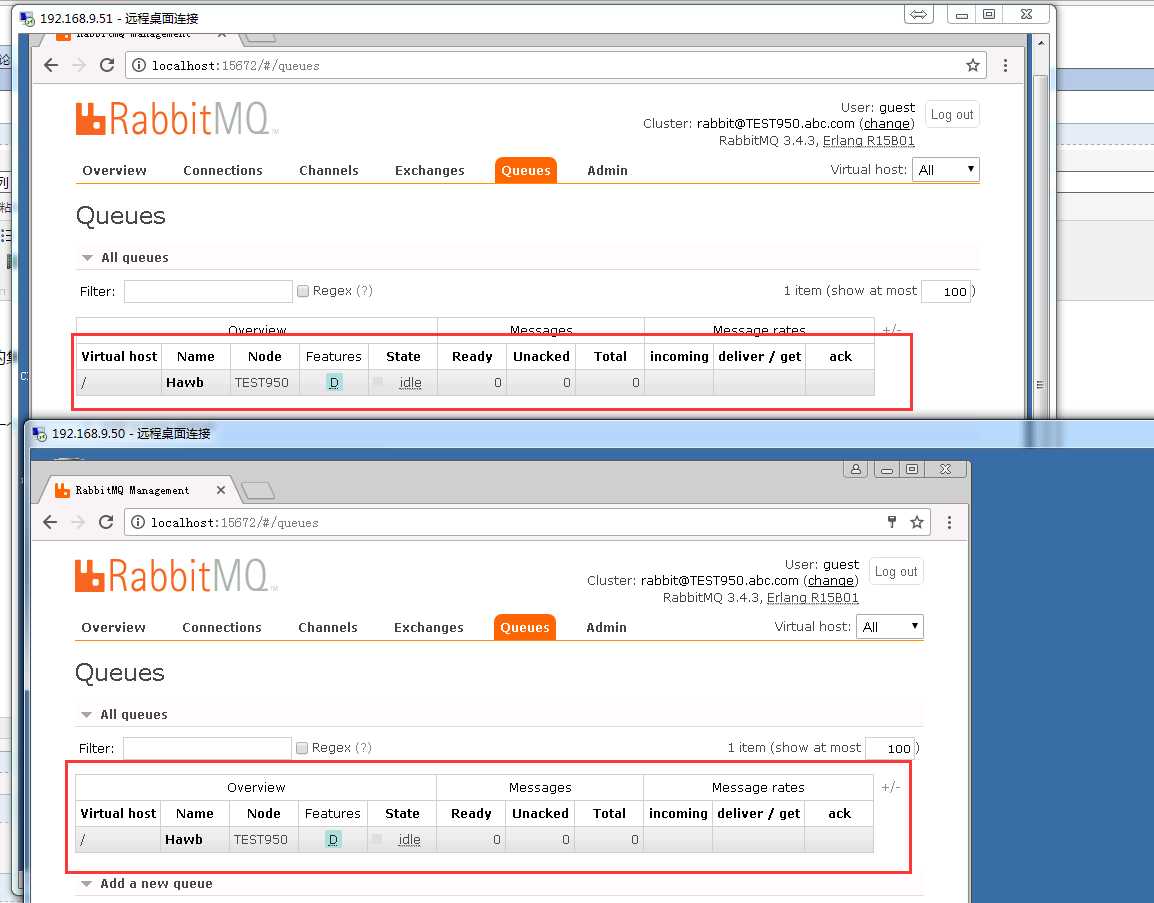This screenshot has height=903, width=1154.
Task: Bookmark star in lower 192.168.9.50 browser
Action: pyautogui.click(x=917, y=523)
